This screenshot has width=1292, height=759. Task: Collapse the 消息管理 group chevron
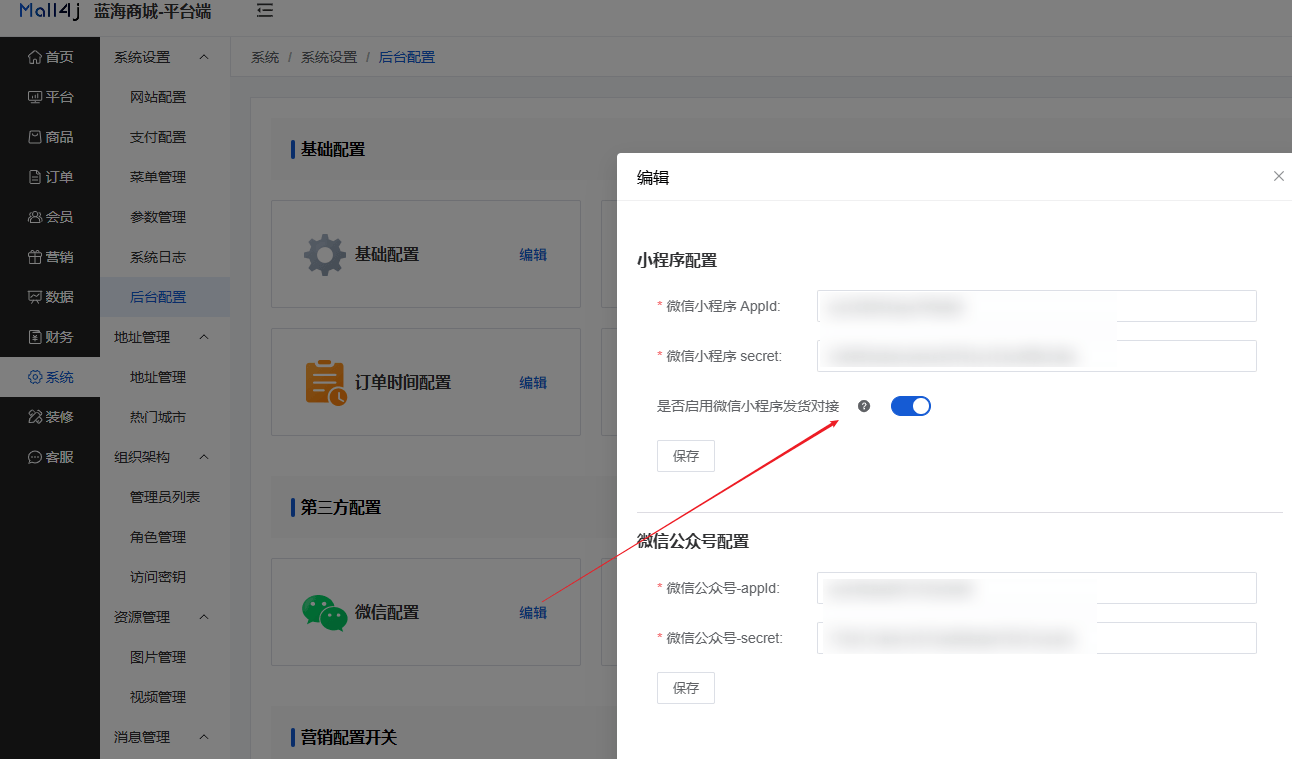pos(204,737)
